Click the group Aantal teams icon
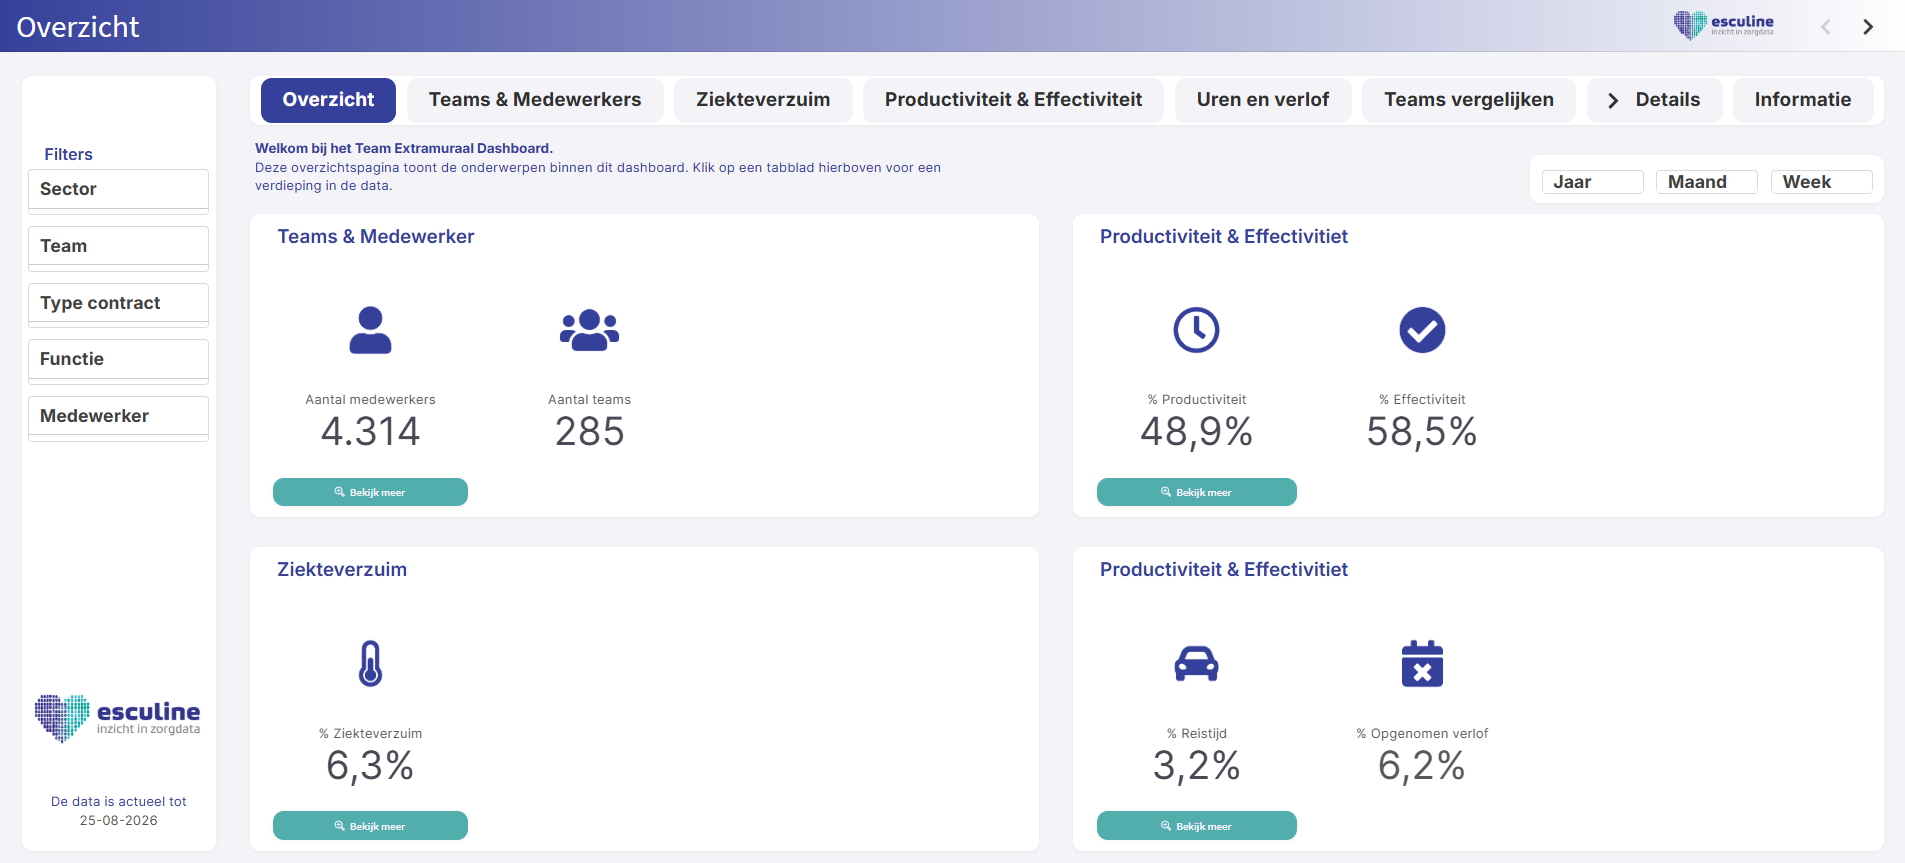The image size is (1905, 863). coord(589,330)
